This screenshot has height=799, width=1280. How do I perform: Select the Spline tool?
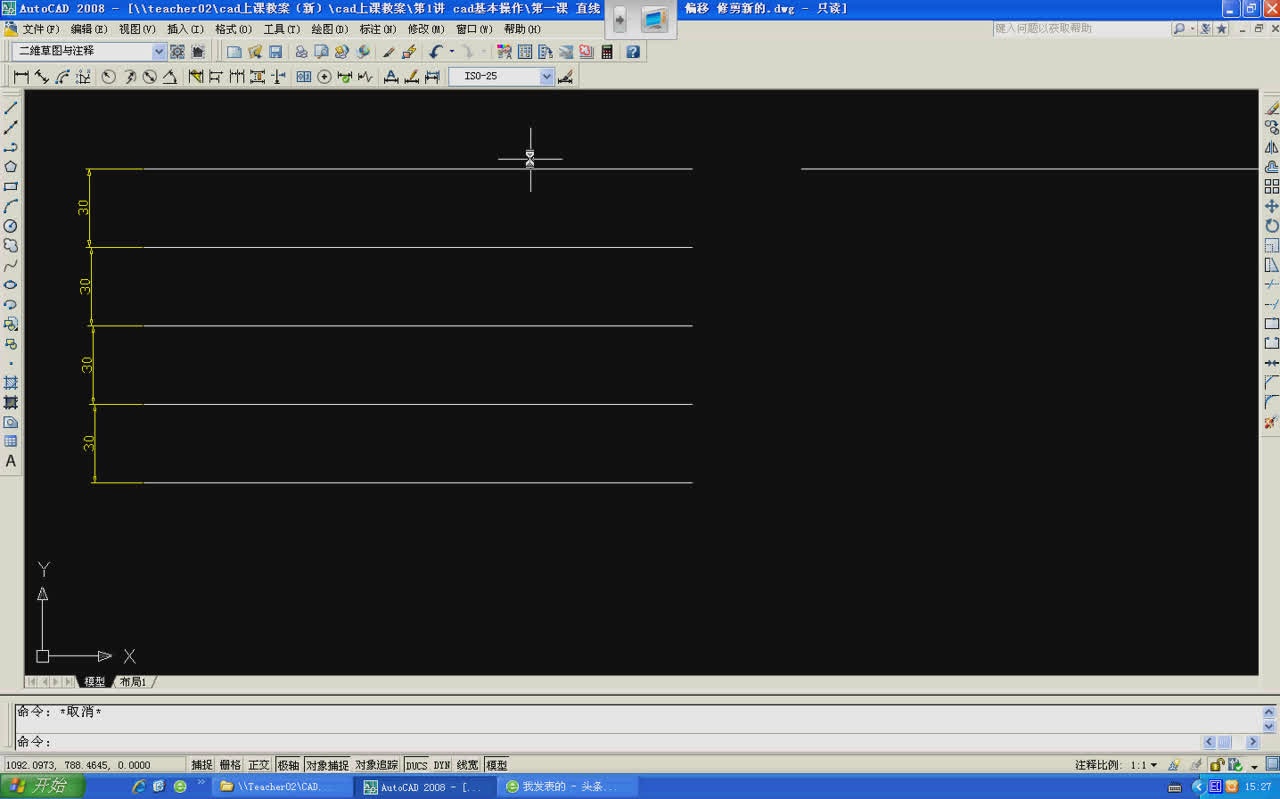coord(11,265)
